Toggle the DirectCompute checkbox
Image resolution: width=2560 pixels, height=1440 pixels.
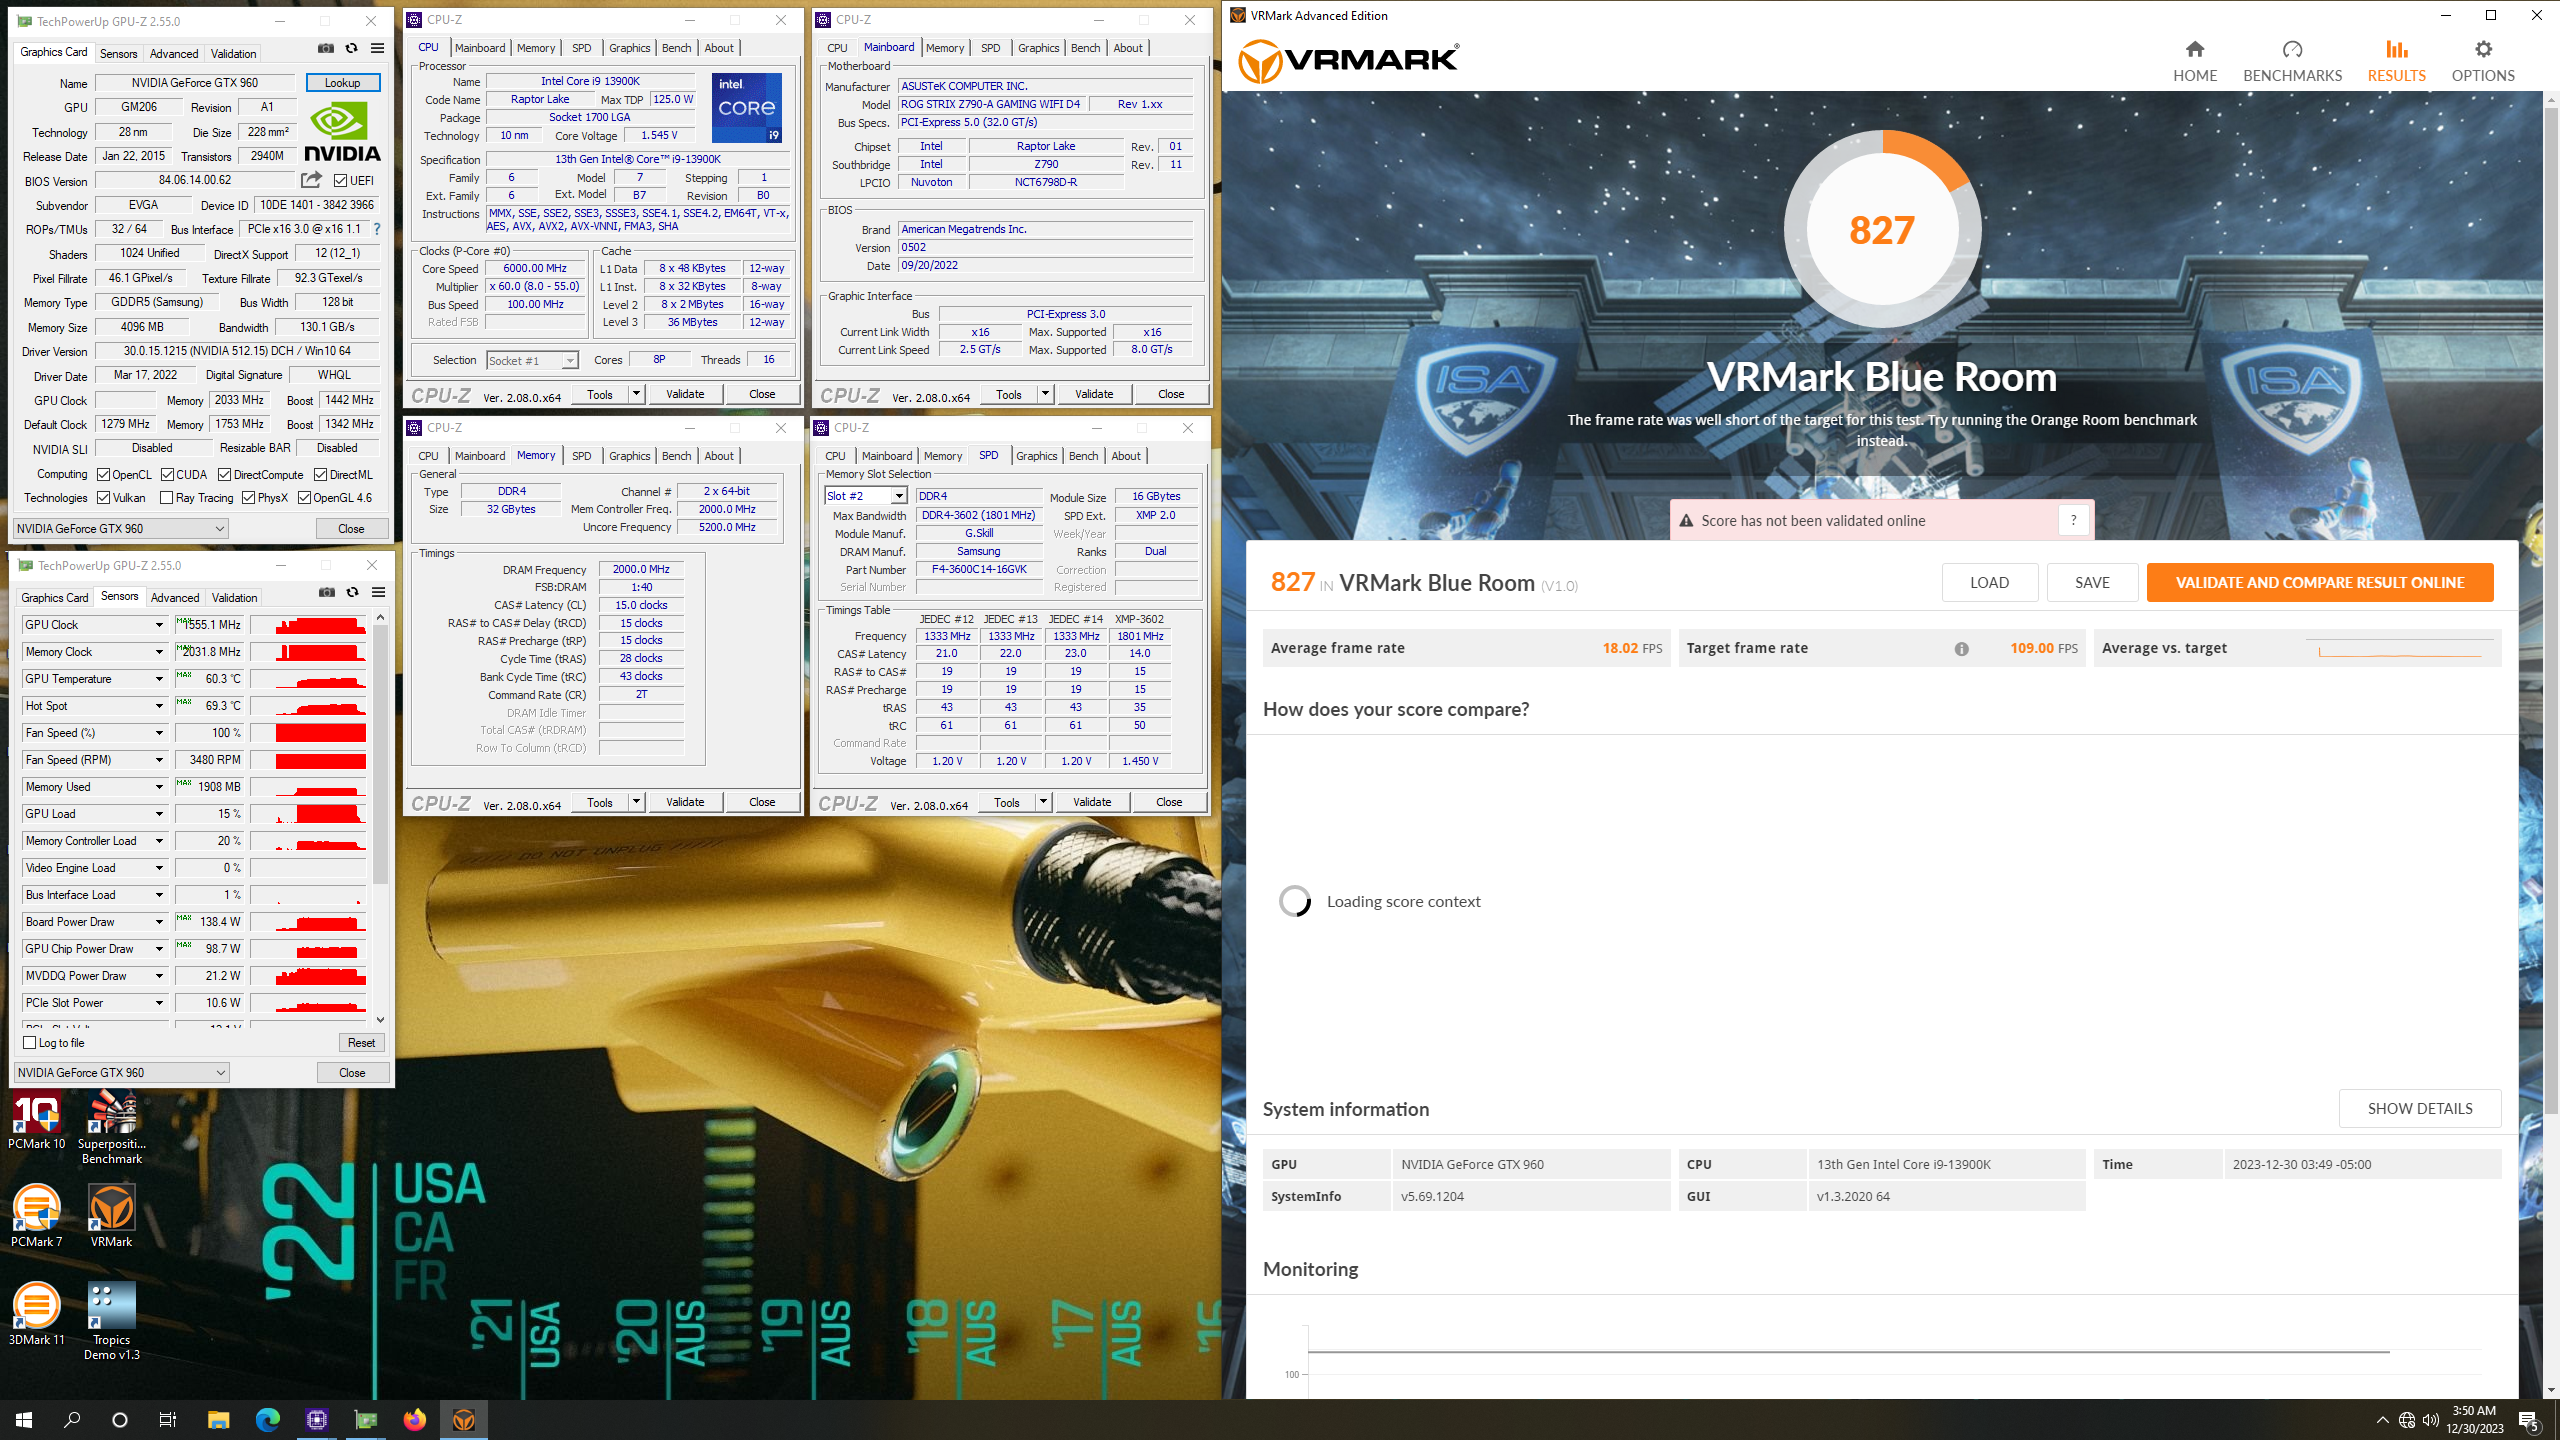tap(224, 474)
